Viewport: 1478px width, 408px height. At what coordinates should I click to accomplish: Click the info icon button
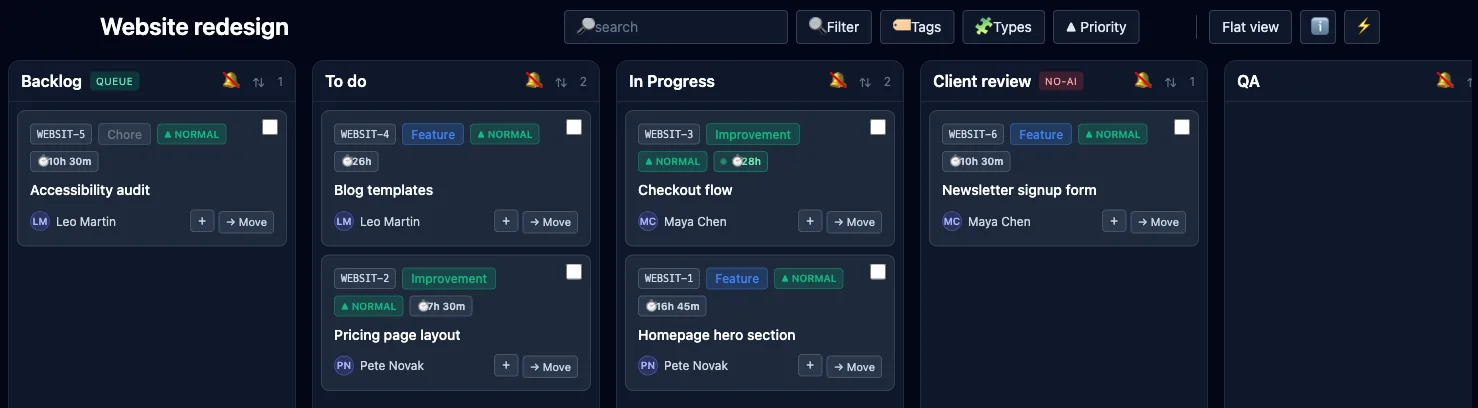(1318, 27)
